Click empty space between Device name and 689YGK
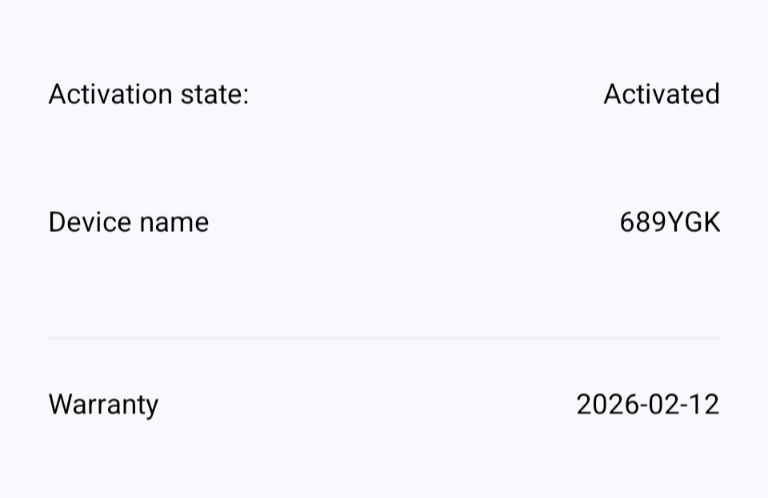This screenshot has height=498, width=768. (410, 222)
